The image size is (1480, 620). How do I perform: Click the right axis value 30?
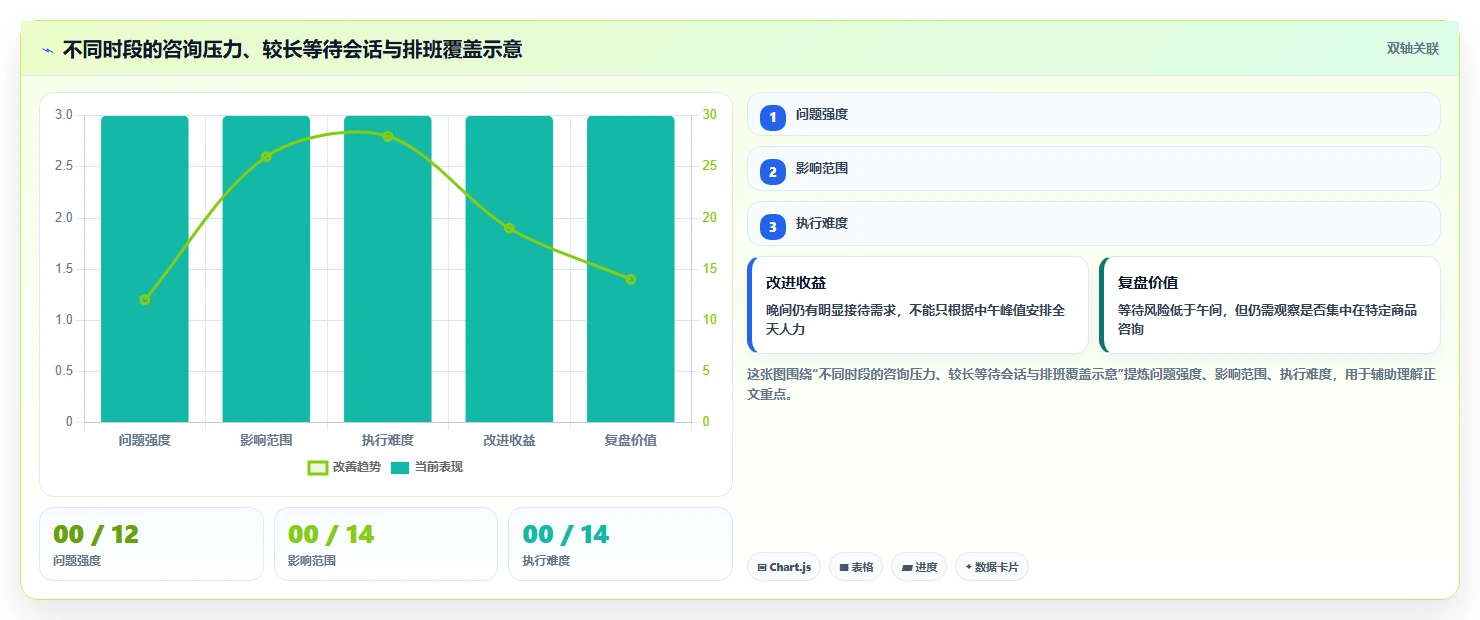[710, 115]
